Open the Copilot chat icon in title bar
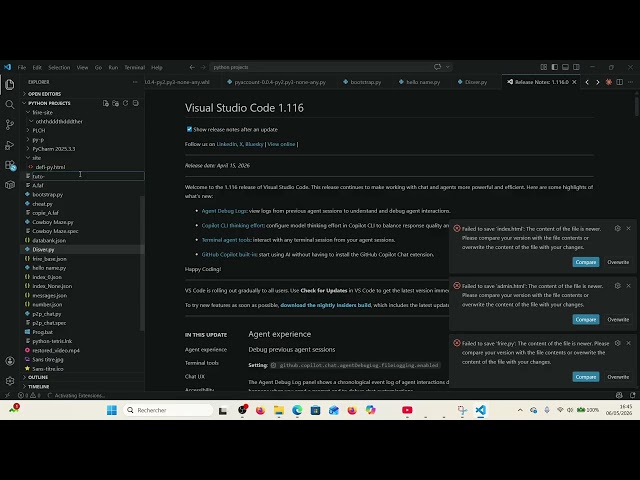This screenshot has height=480, width=640. [437, 67]
